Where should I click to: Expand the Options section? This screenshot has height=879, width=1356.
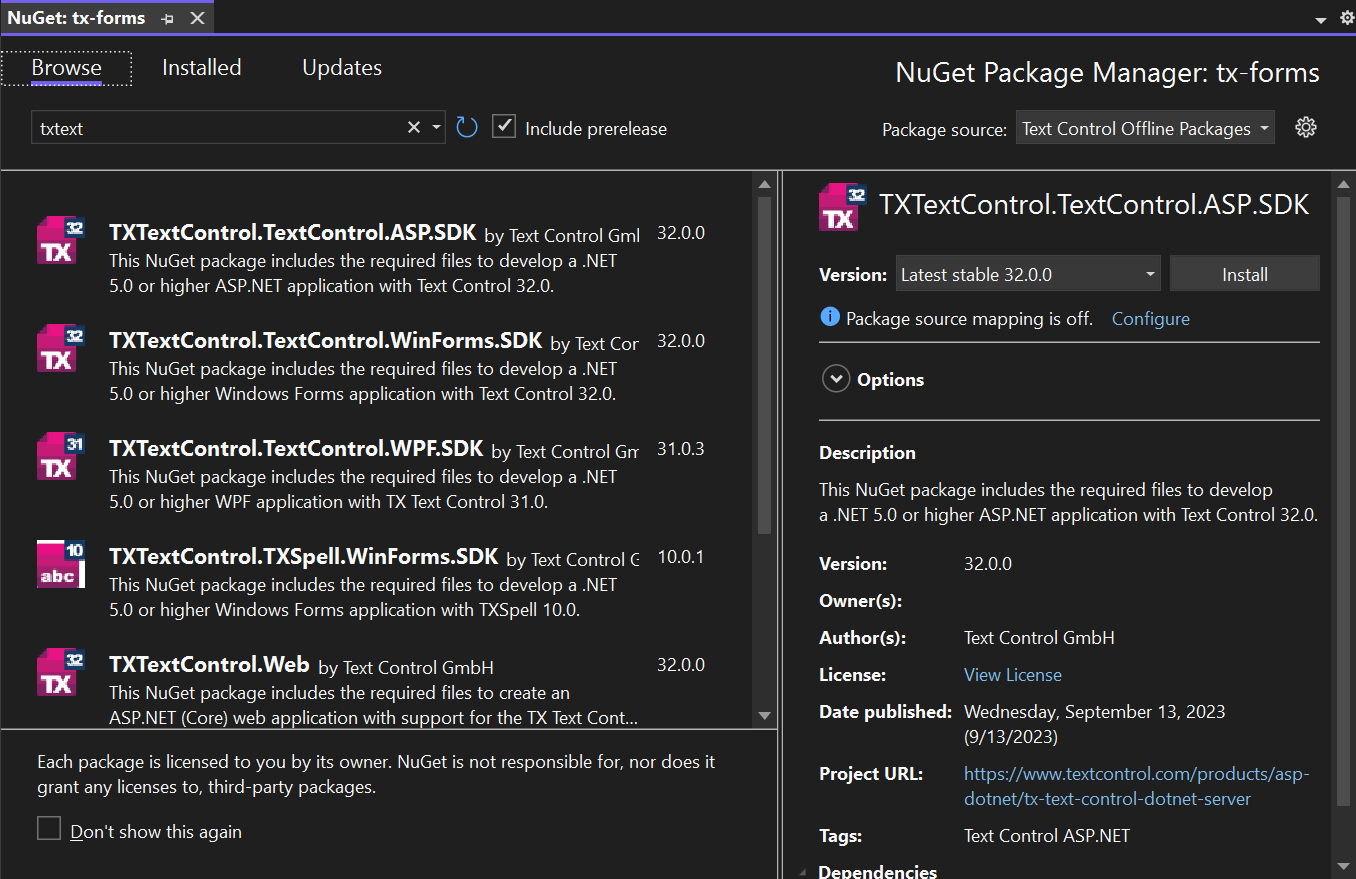[835, 379]
